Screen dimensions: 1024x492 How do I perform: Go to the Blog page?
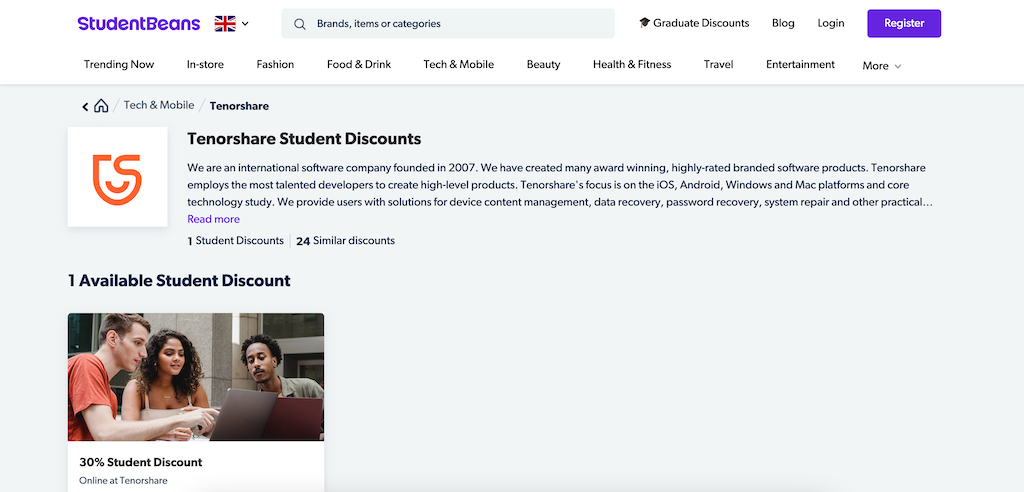coord(783,23)
